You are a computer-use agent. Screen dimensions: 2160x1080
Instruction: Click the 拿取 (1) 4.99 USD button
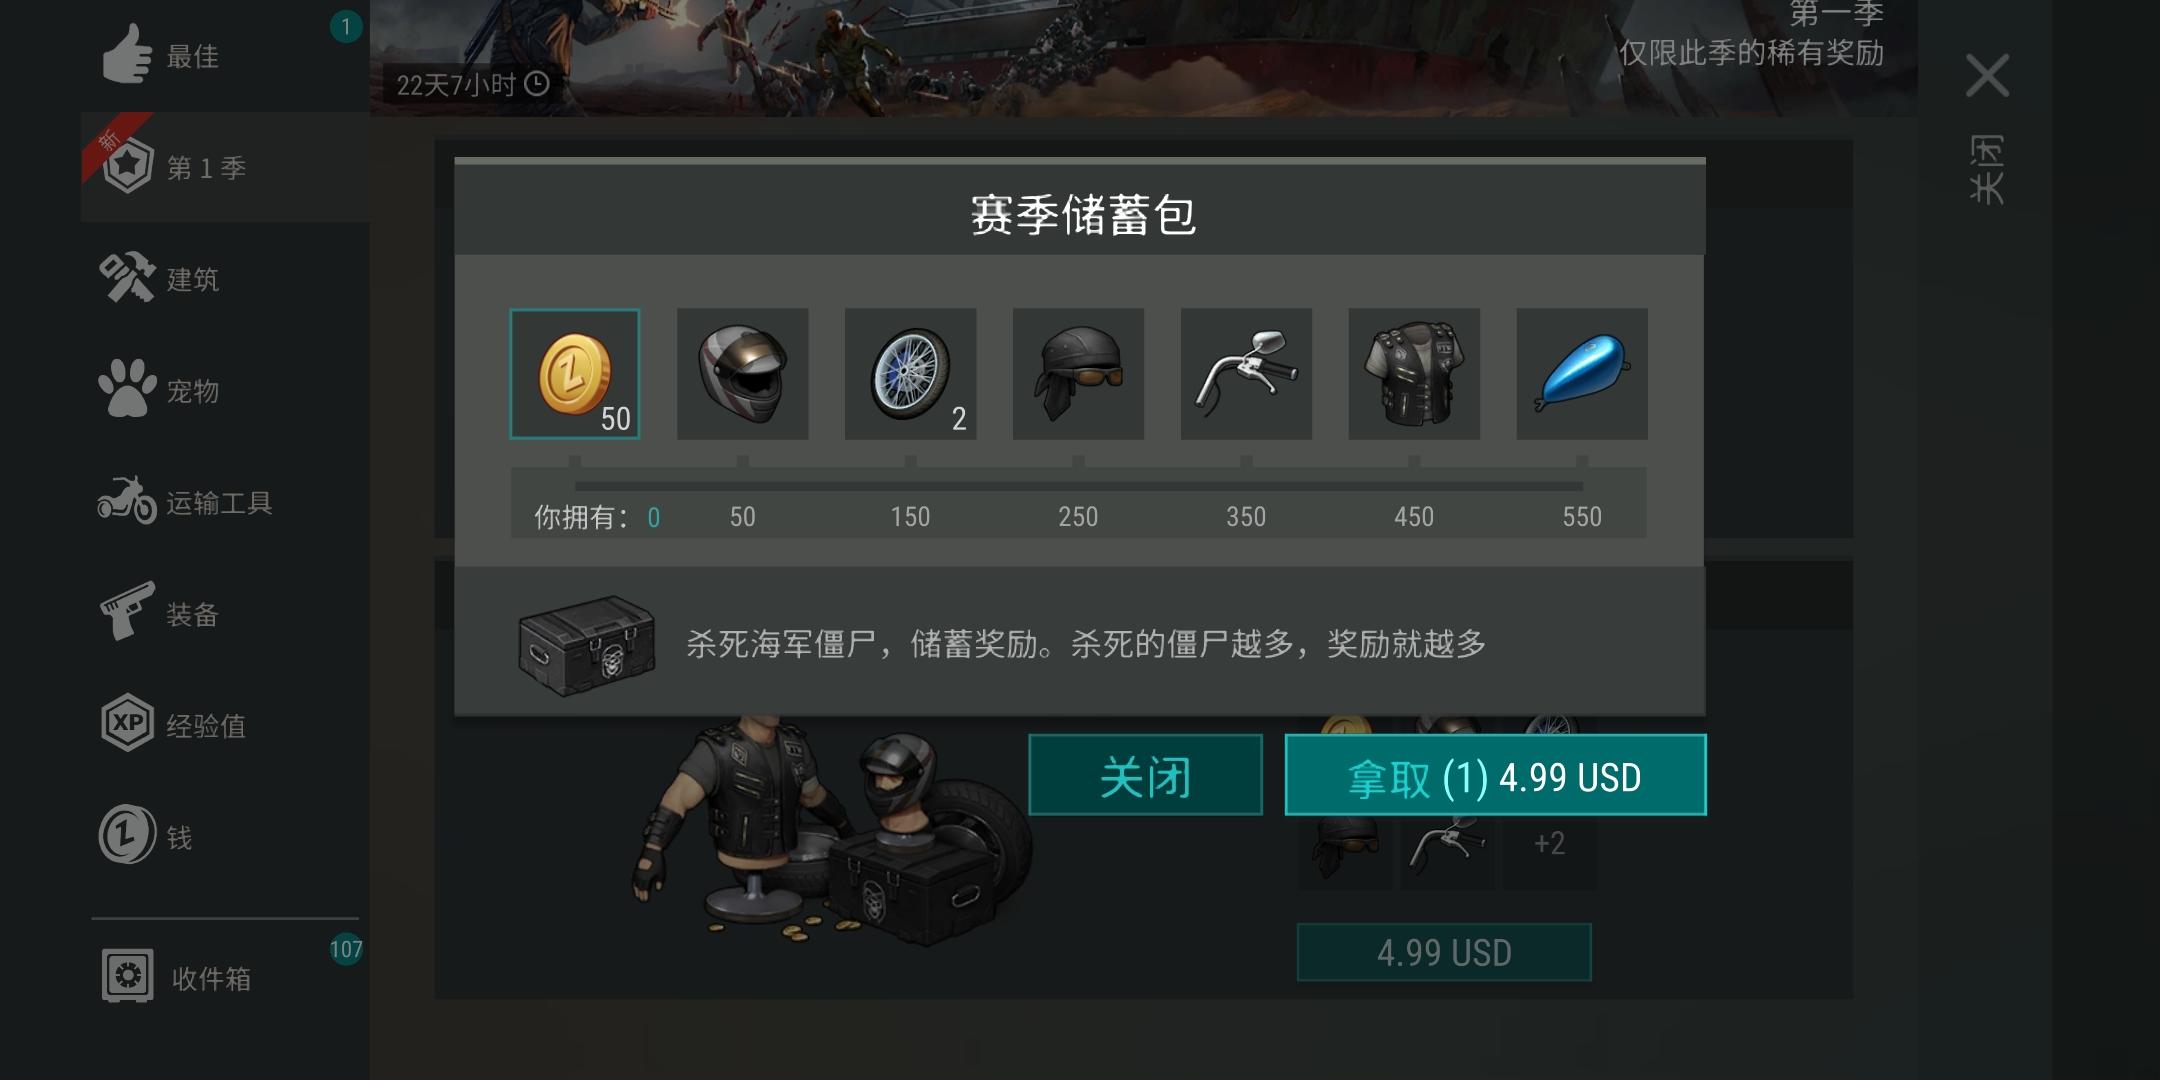[x=1496, y=776]
